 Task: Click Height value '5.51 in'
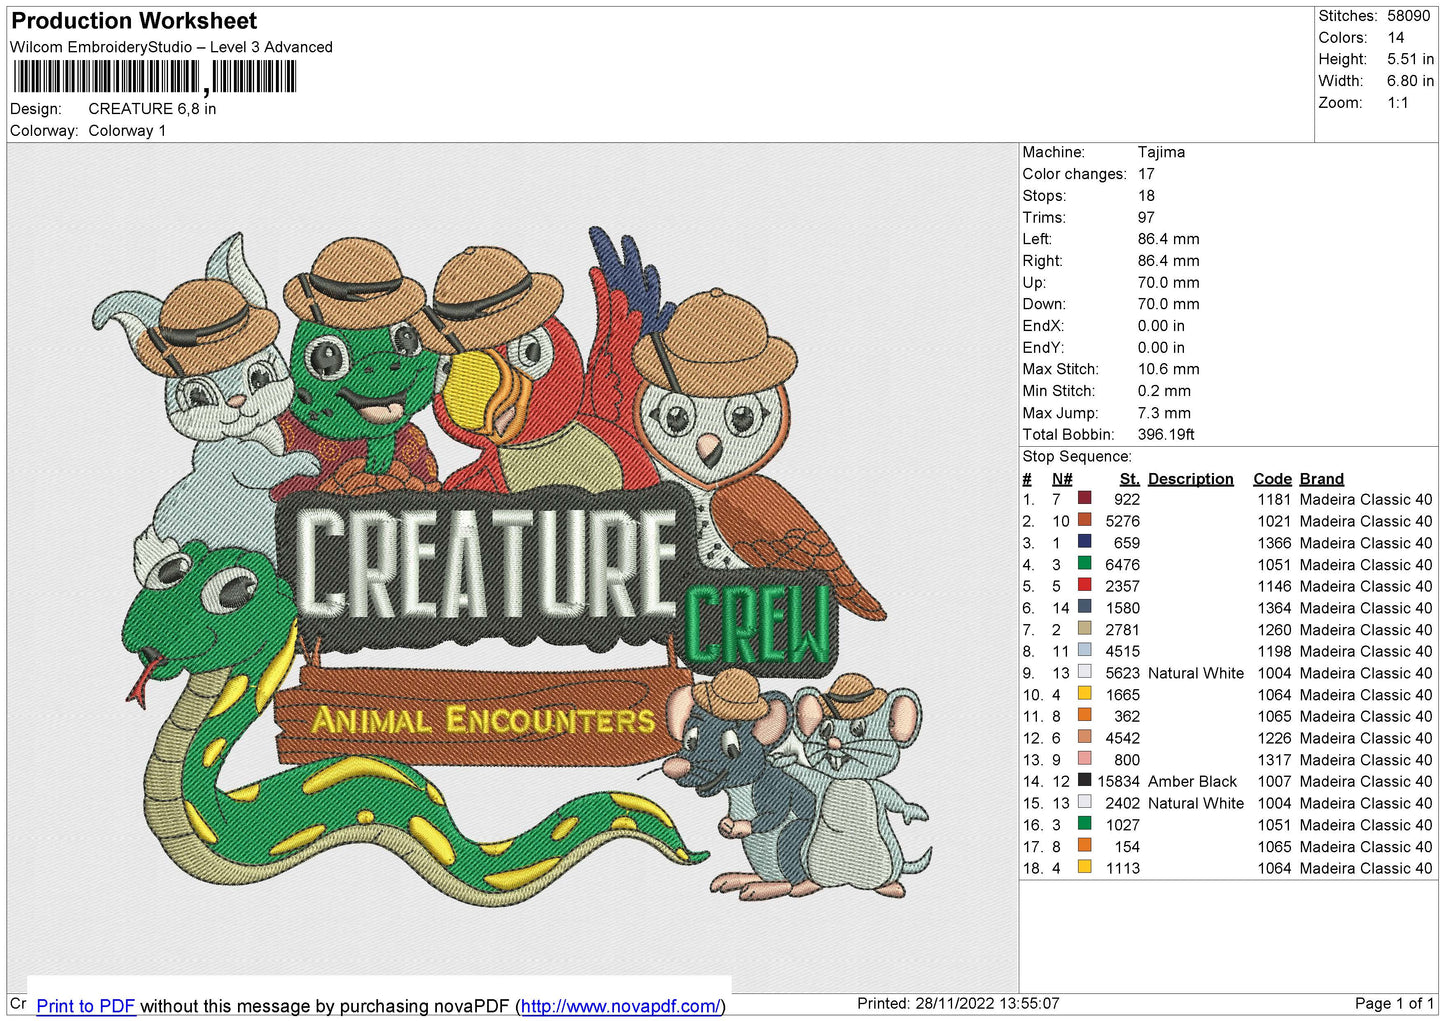pyautogui.click(x=1410, y=60)
